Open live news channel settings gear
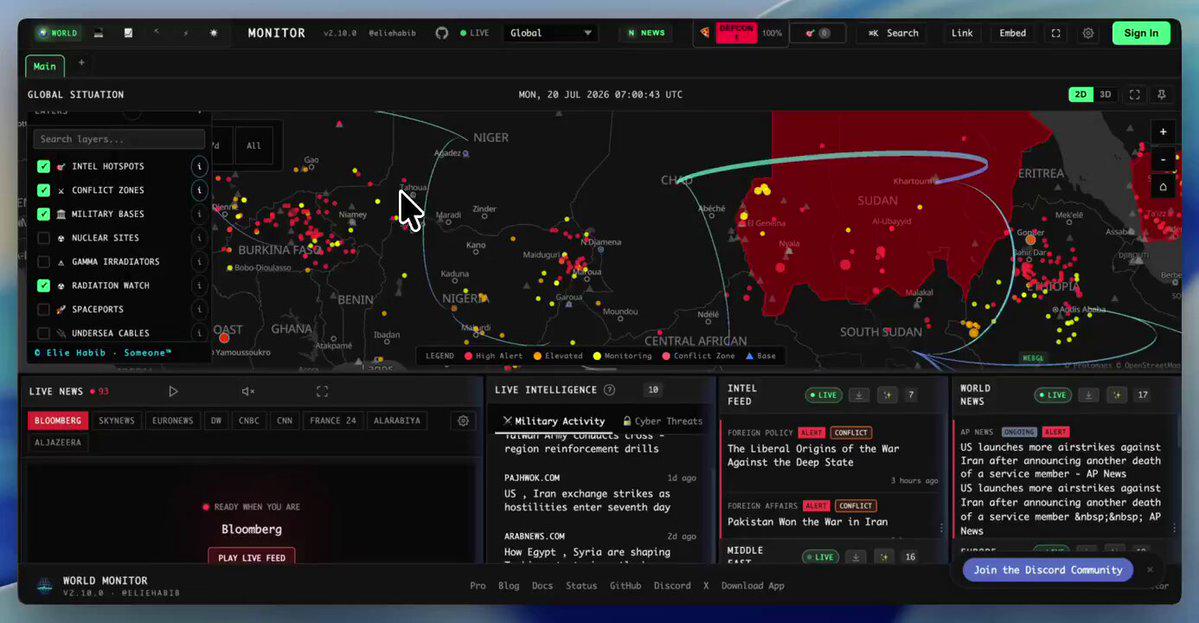 (463, 420)
